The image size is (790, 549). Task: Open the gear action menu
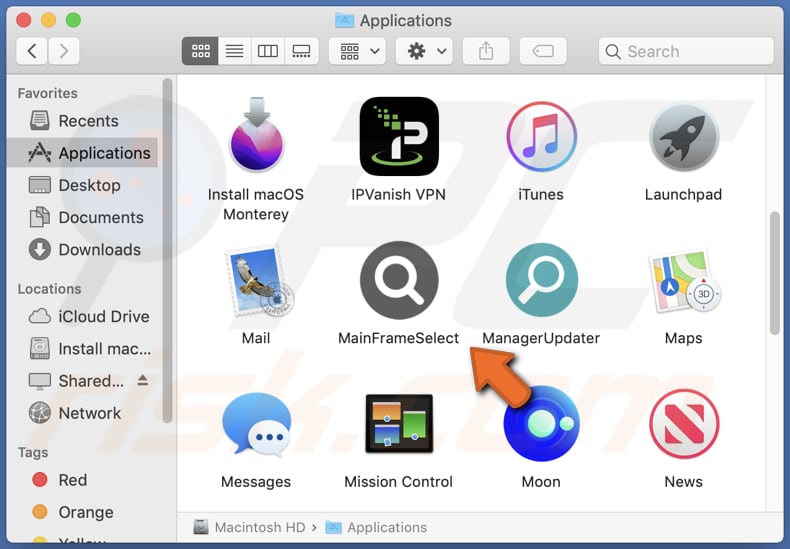pos(424,51)
